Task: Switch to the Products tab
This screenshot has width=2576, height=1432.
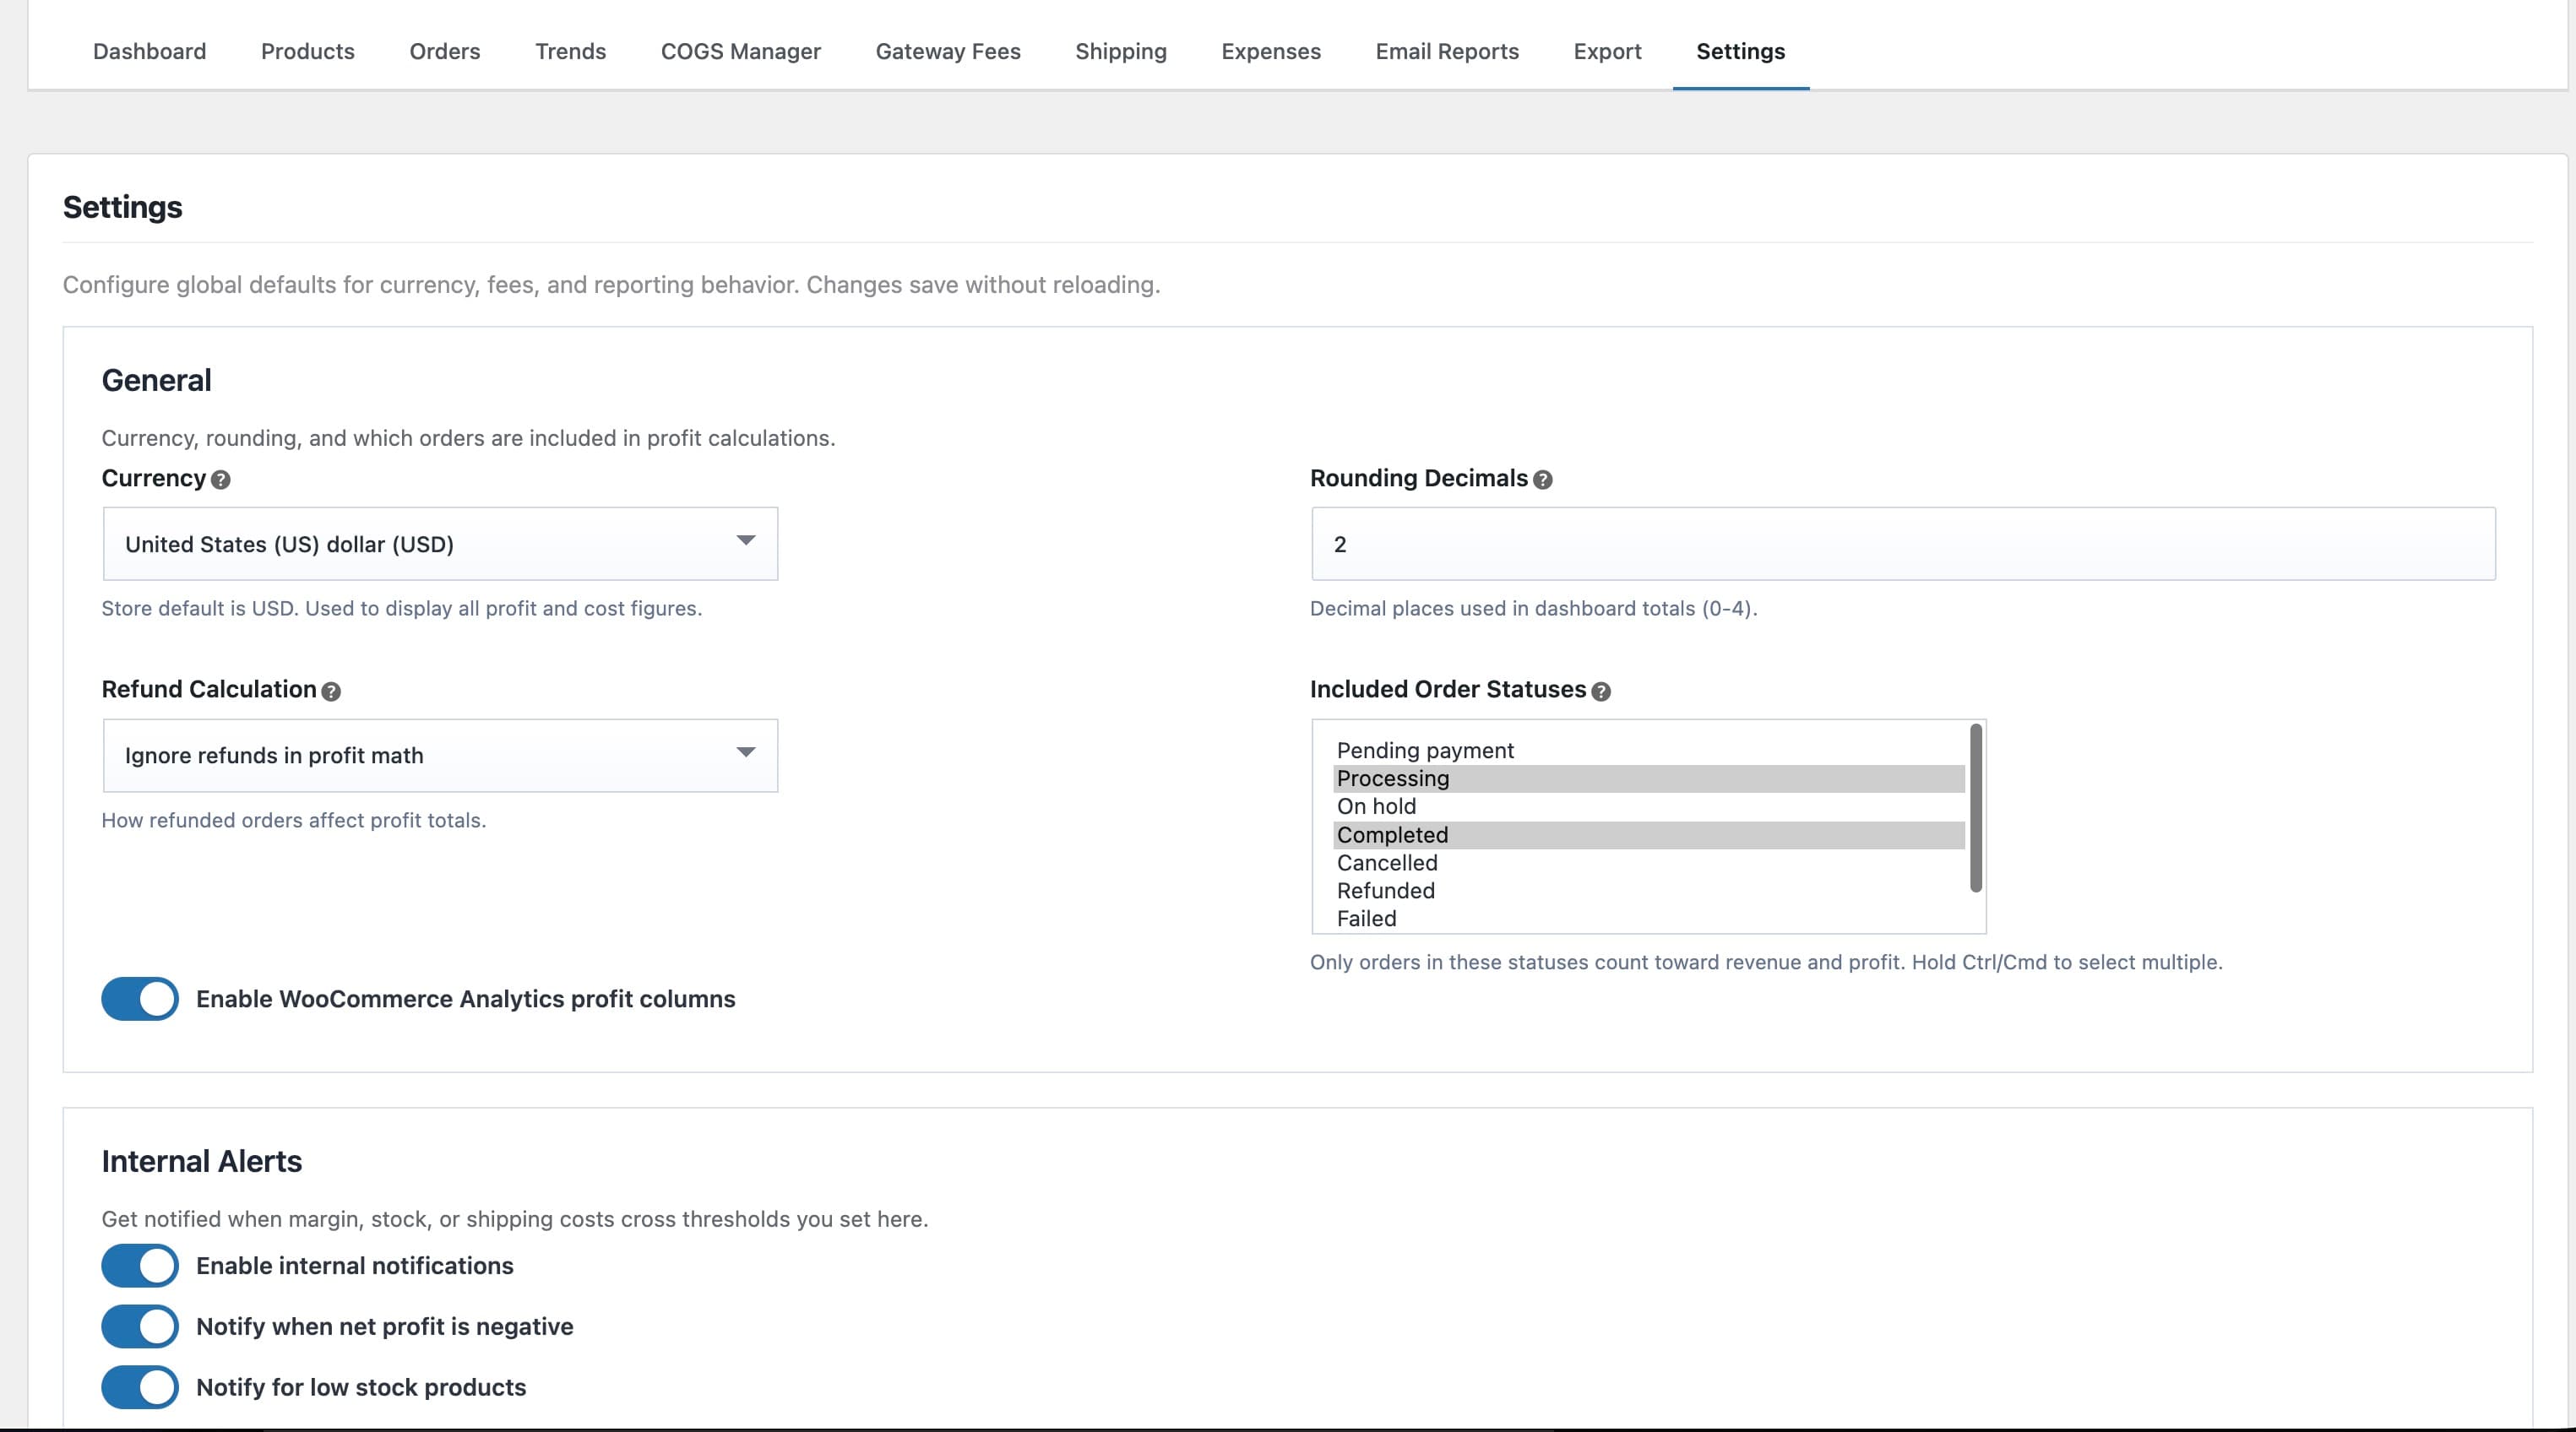Action: [308, 51]
